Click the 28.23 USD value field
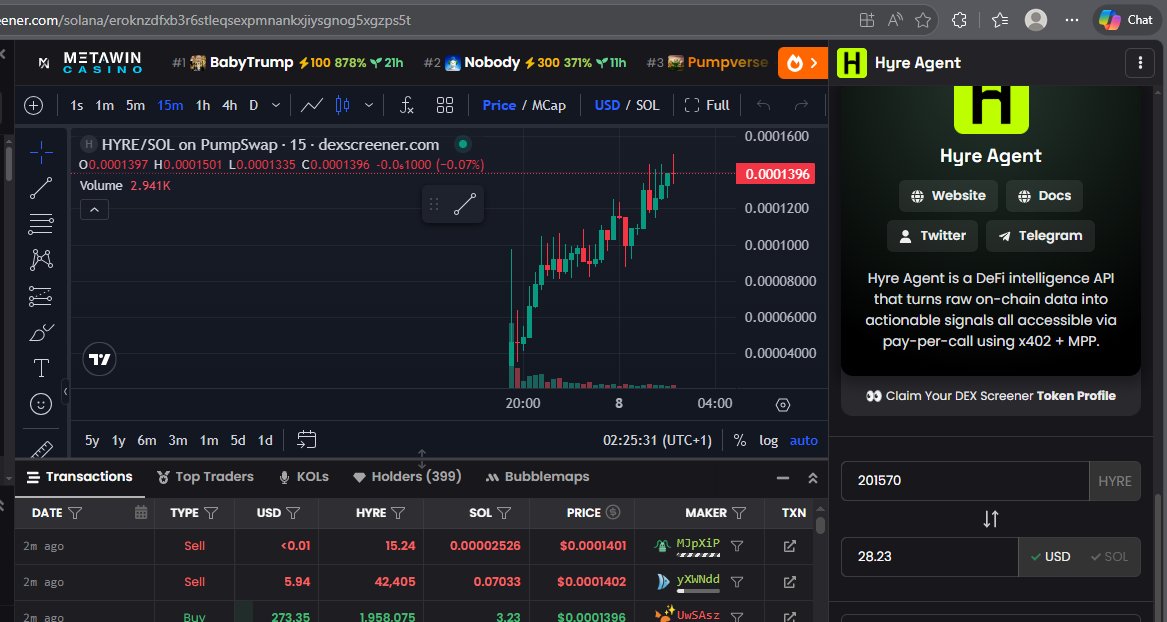Screen dimensions: 1167x622 coord(930,557)
